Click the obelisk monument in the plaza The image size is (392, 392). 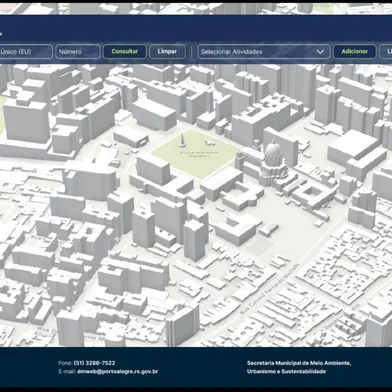coord(182,140)
